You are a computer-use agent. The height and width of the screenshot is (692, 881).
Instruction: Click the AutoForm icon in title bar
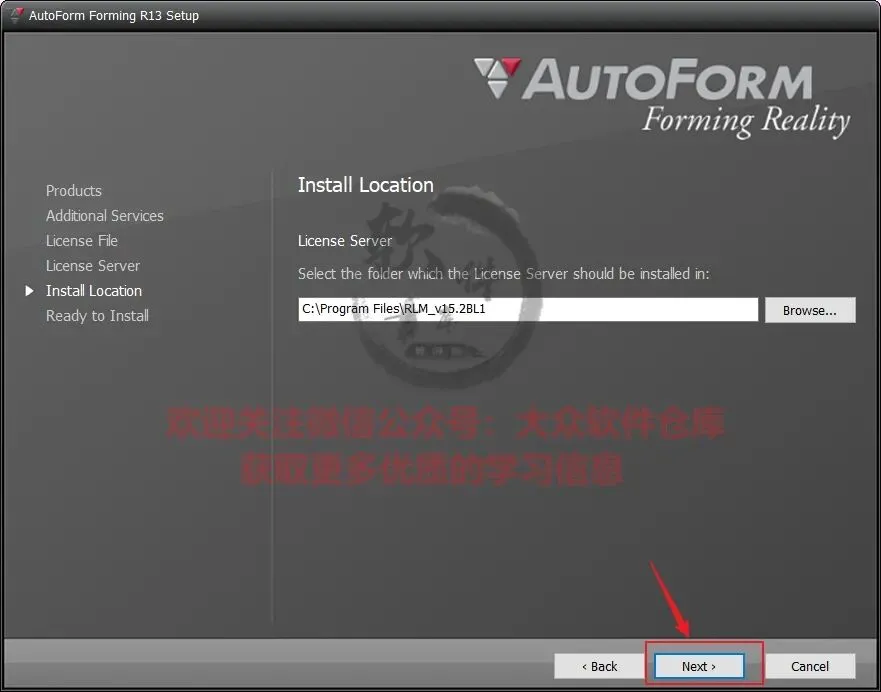[16, 15]
